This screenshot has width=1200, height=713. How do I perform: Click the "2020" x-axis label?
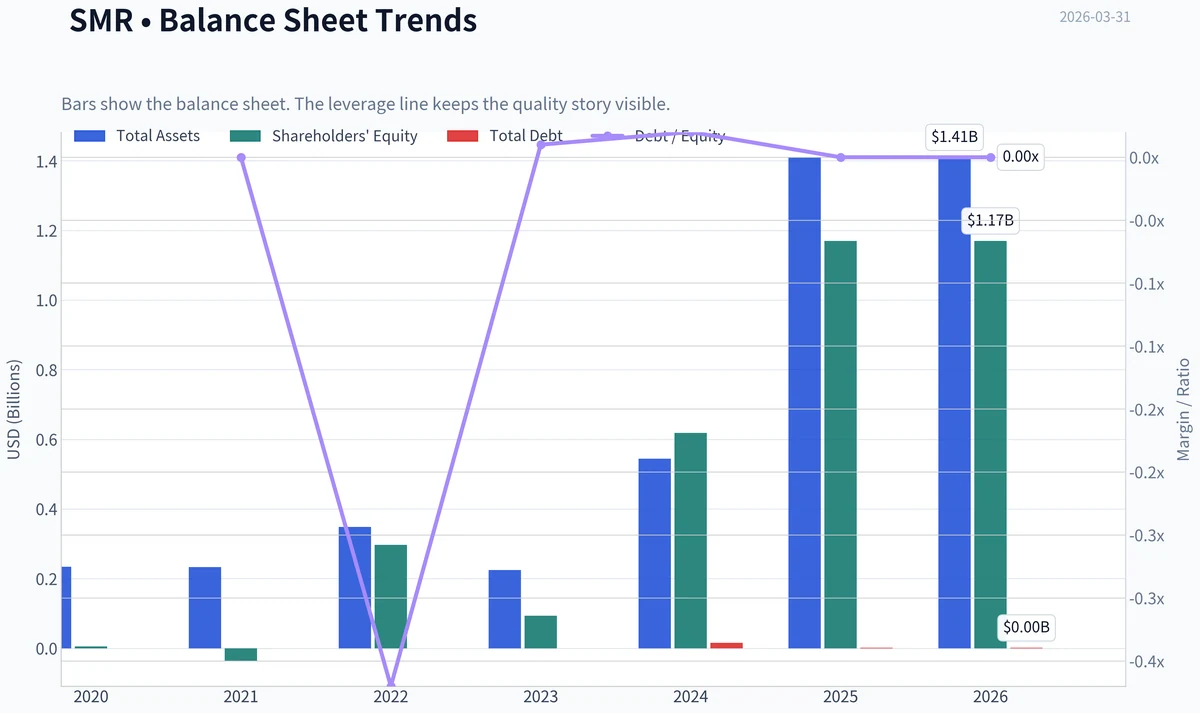click(x=91, y=696)
